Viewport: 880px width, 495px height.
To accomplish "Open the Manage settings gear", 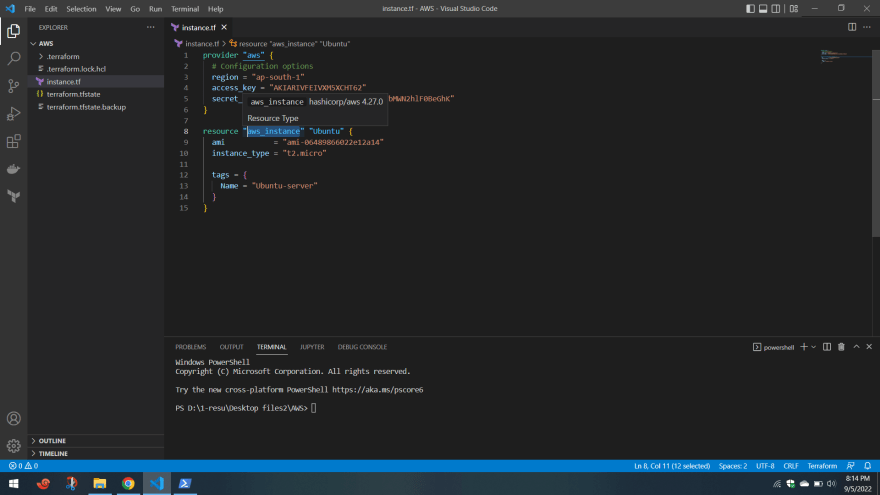I will pyautogui.click(x=13, y=446).
